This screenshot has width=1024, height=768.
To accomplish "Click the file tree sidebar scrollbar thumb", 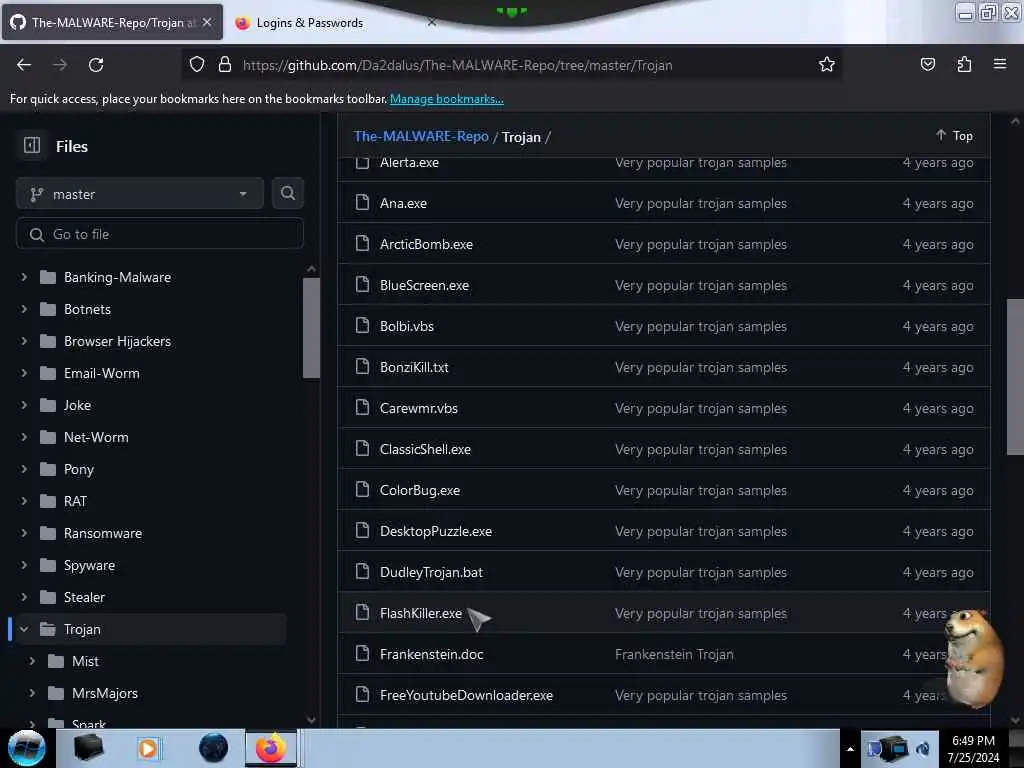I will (x=311, y=328).
